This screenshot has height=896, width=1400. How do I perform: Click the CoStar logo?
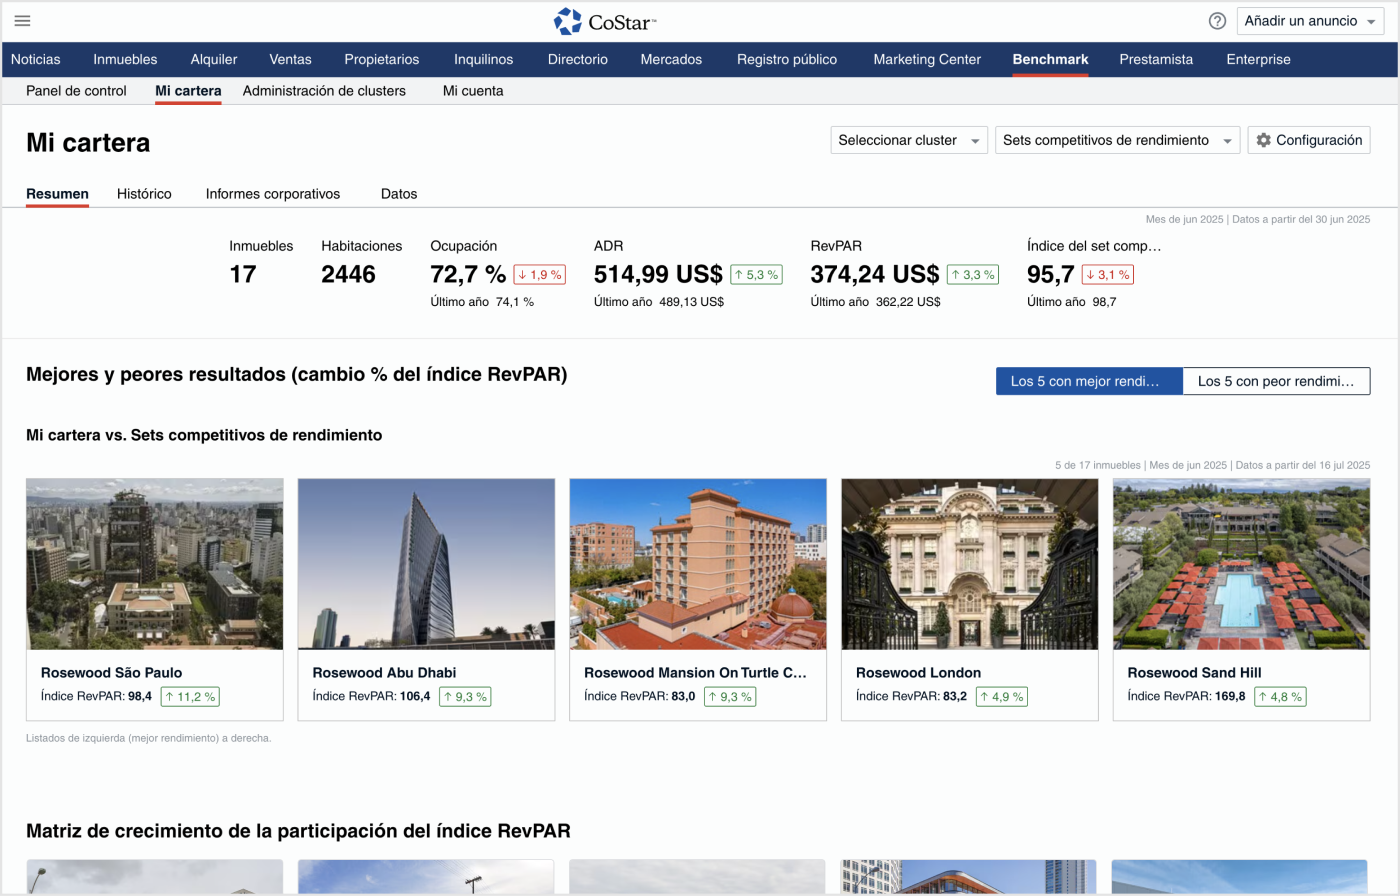tap(605, 21)
